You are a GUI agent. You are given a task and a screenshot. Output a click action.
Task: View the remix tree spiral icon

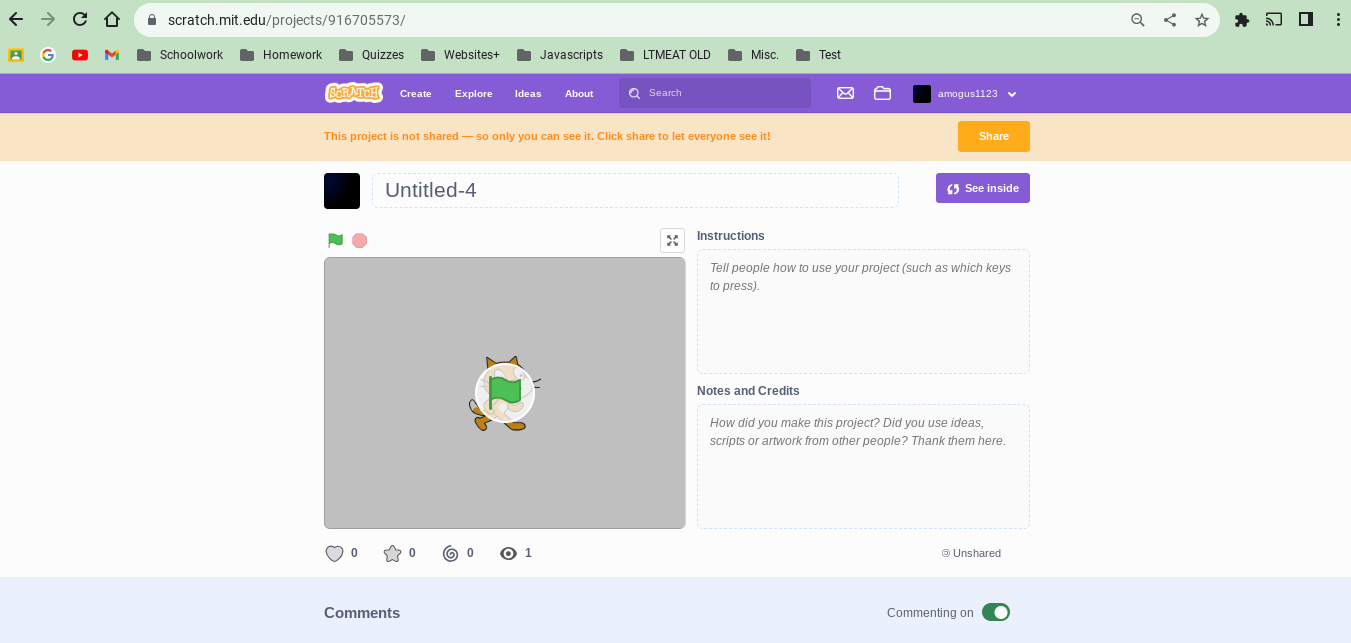(450, 553)
